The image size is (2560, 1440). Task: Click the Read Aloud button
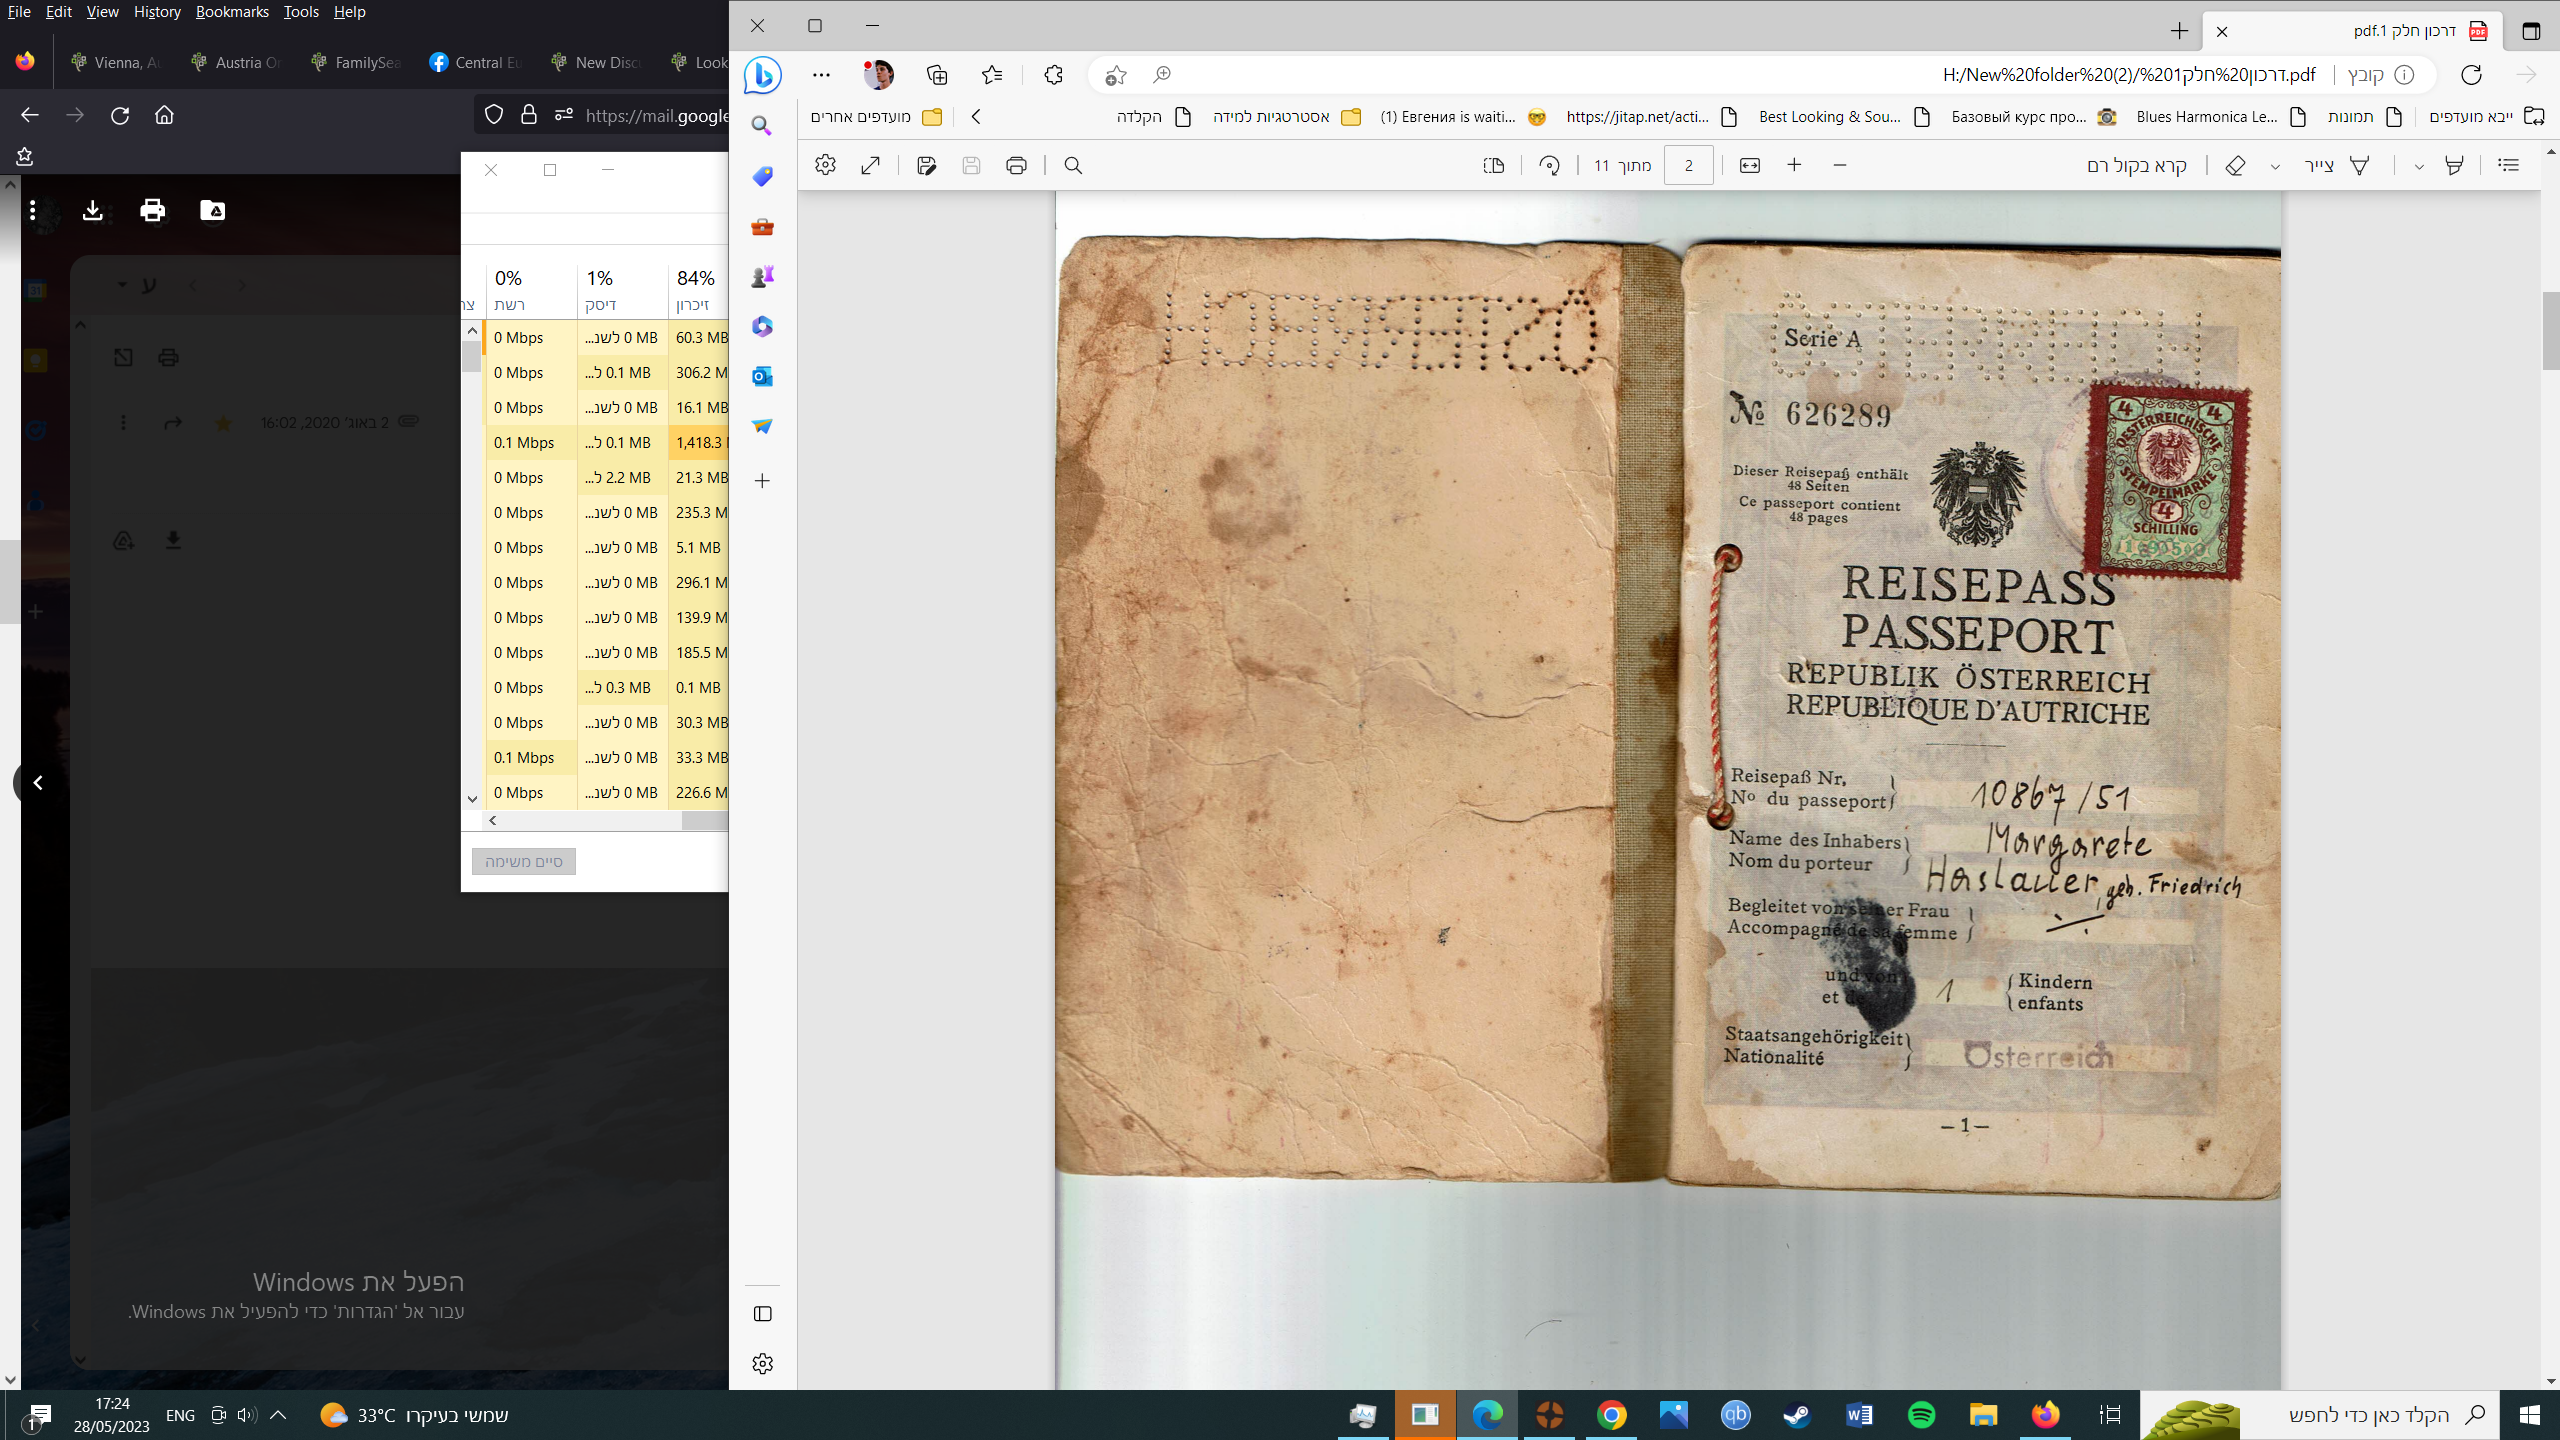pos(2137,166)
